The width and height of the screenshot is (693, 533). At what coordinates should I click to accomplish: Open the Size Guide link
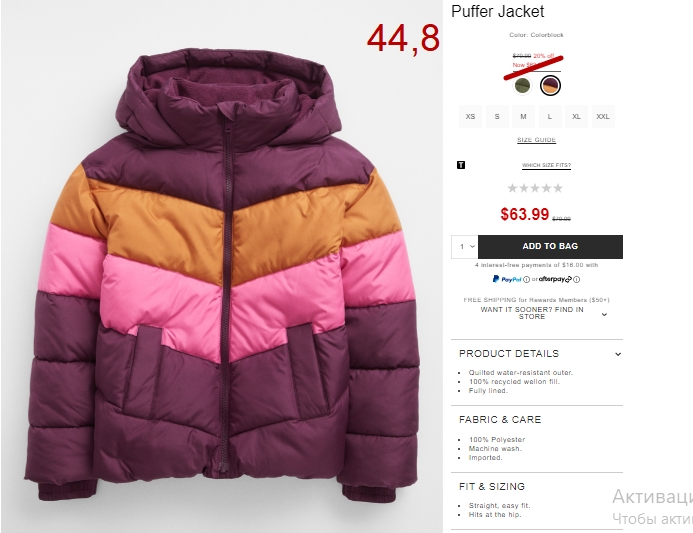(537, 140)
